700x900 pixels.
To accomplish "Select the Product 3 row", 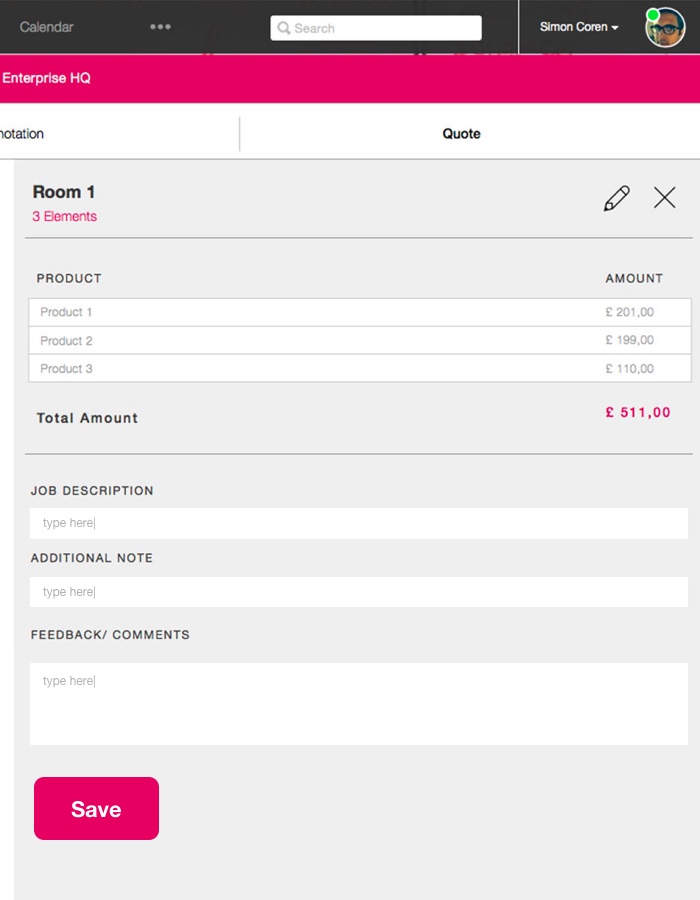I will pos(359,368).
